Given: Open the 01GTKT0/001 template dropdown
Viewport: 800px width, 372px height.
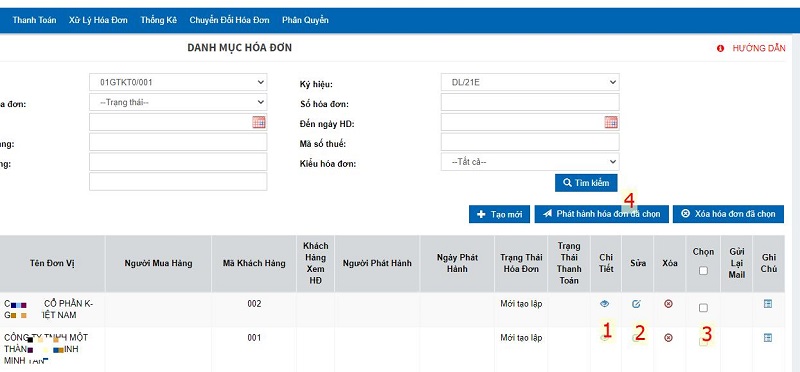Looking at the screenshot, I should click(x=178, y=82).
